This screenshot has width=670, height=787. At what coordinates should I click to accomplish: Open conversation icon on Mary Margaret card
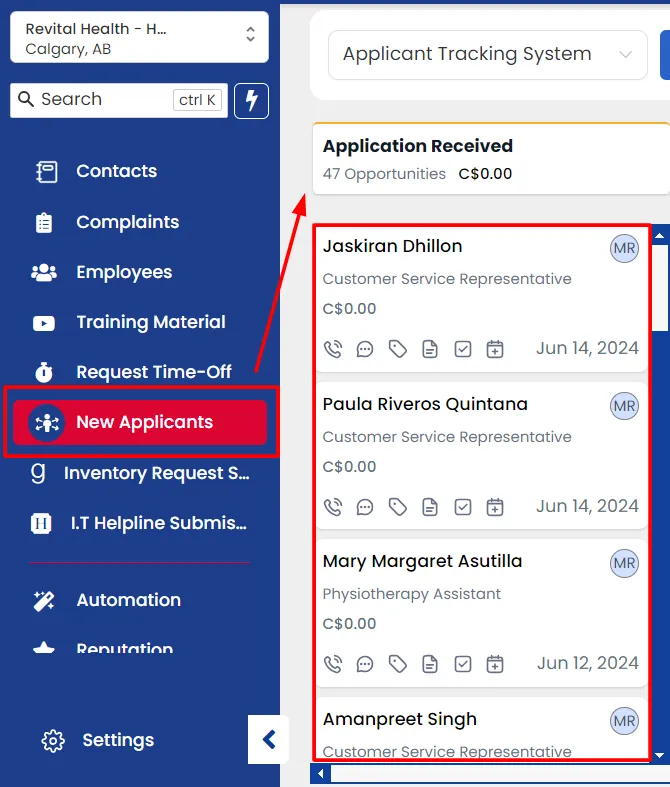[x=365, y=664]
